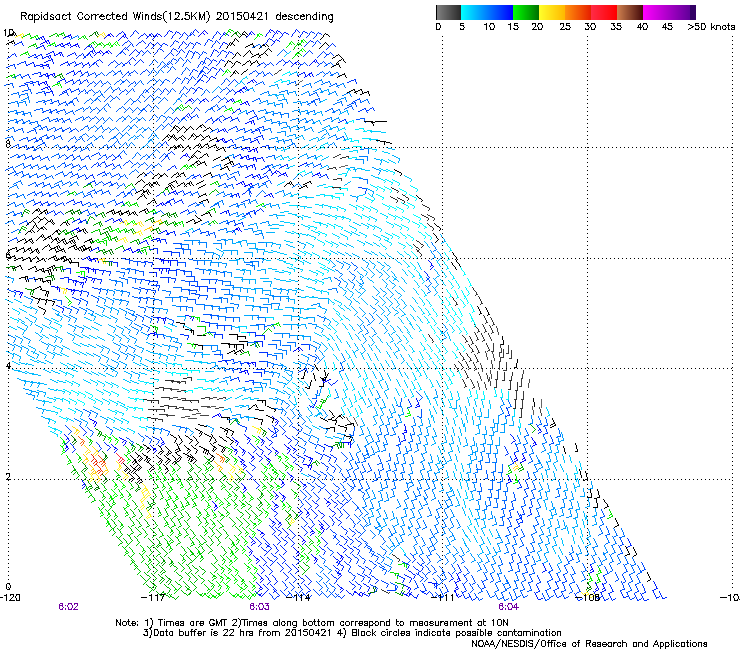Click the note line 'Times are GMT'
Viewport: 740px width, 650px height.
click(193, 623)
